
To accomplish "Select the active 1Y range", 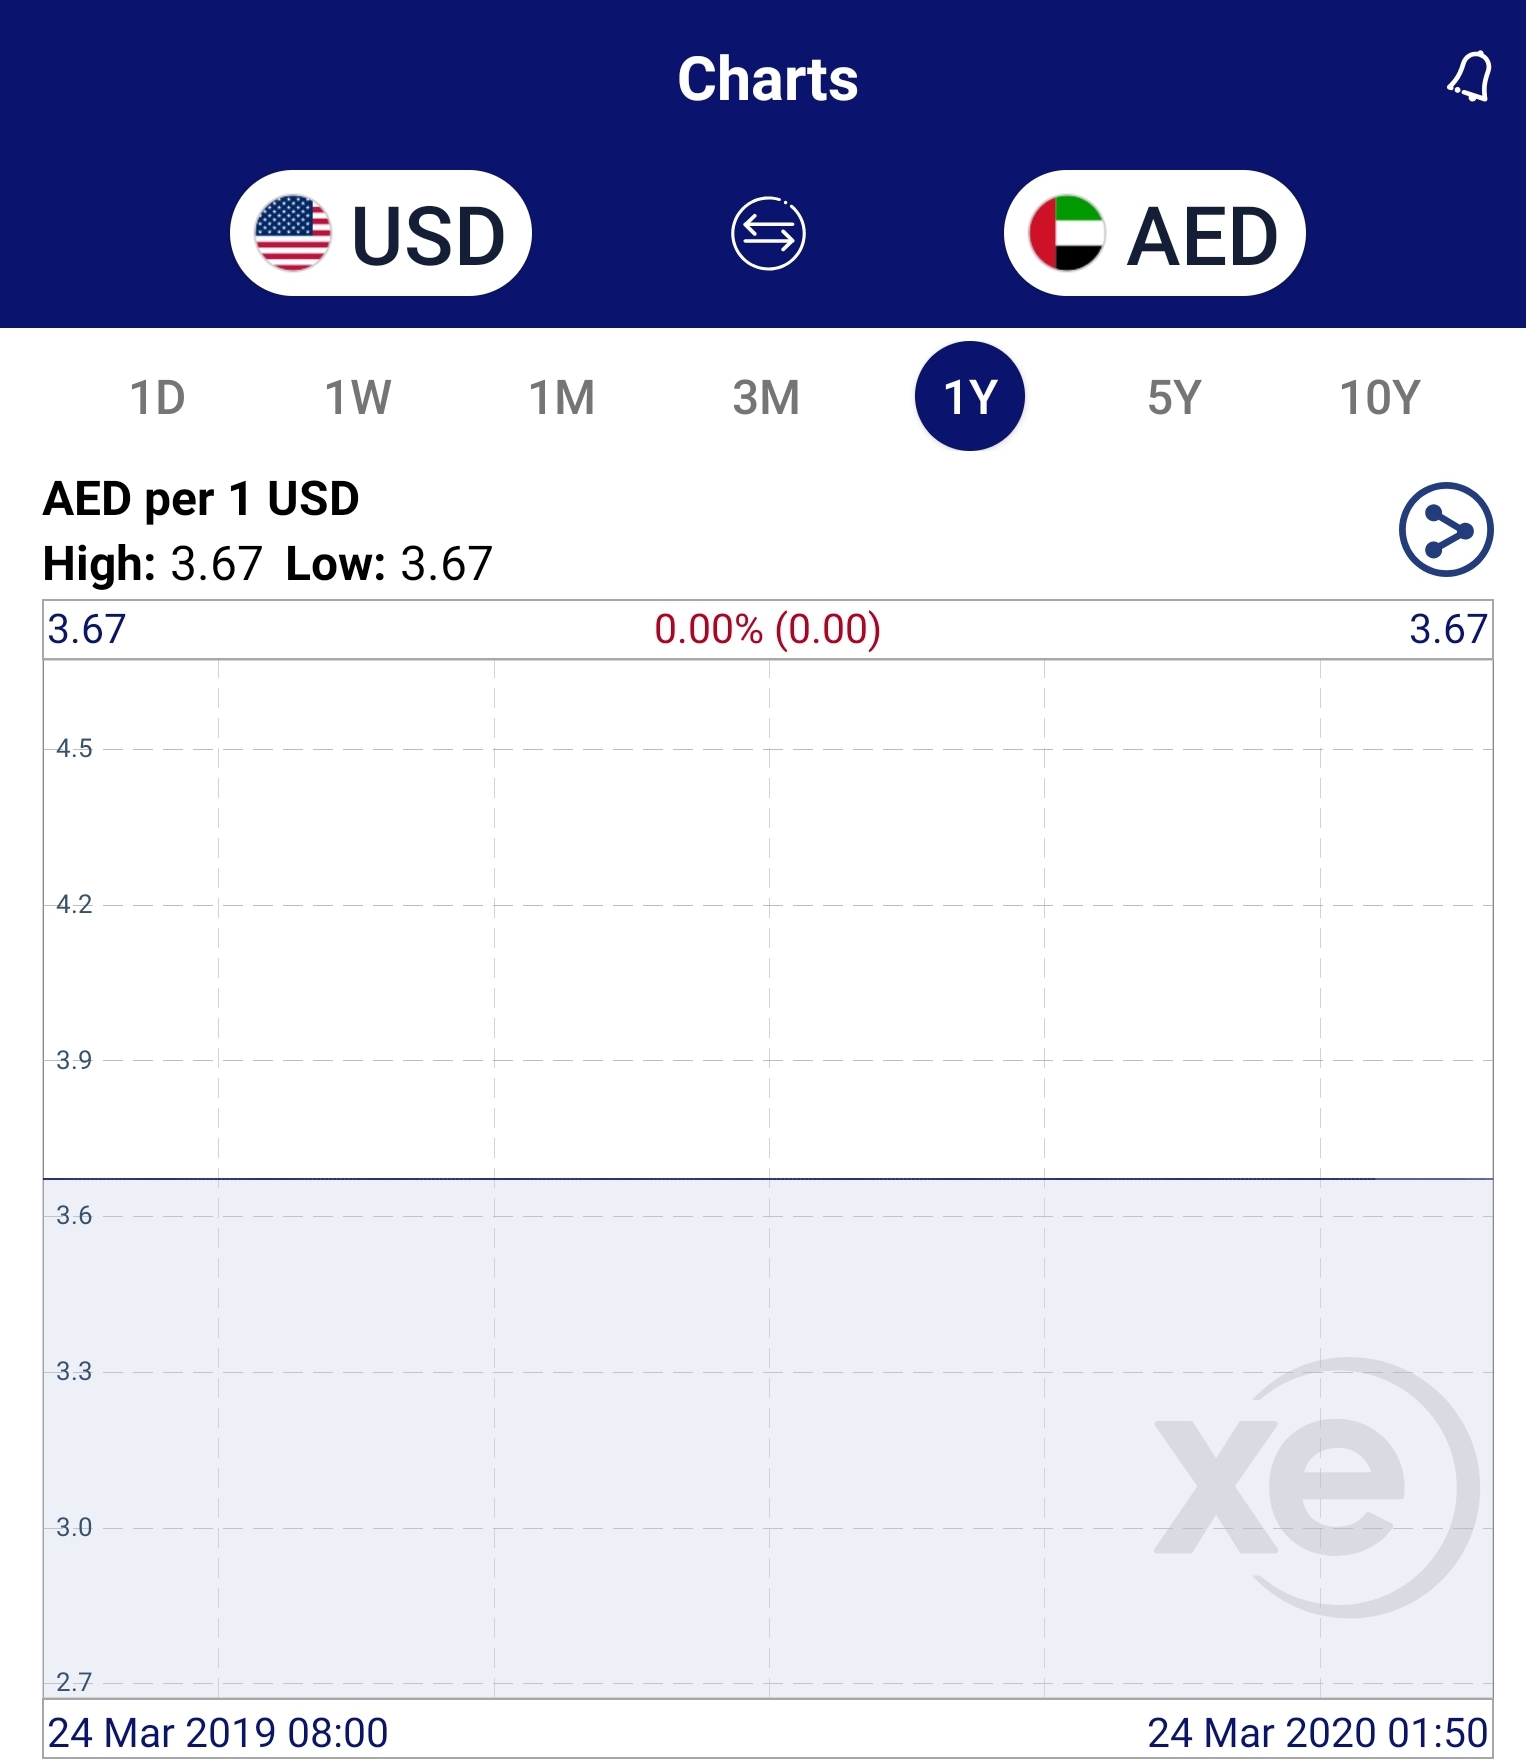I will click(x=970, y=396).
